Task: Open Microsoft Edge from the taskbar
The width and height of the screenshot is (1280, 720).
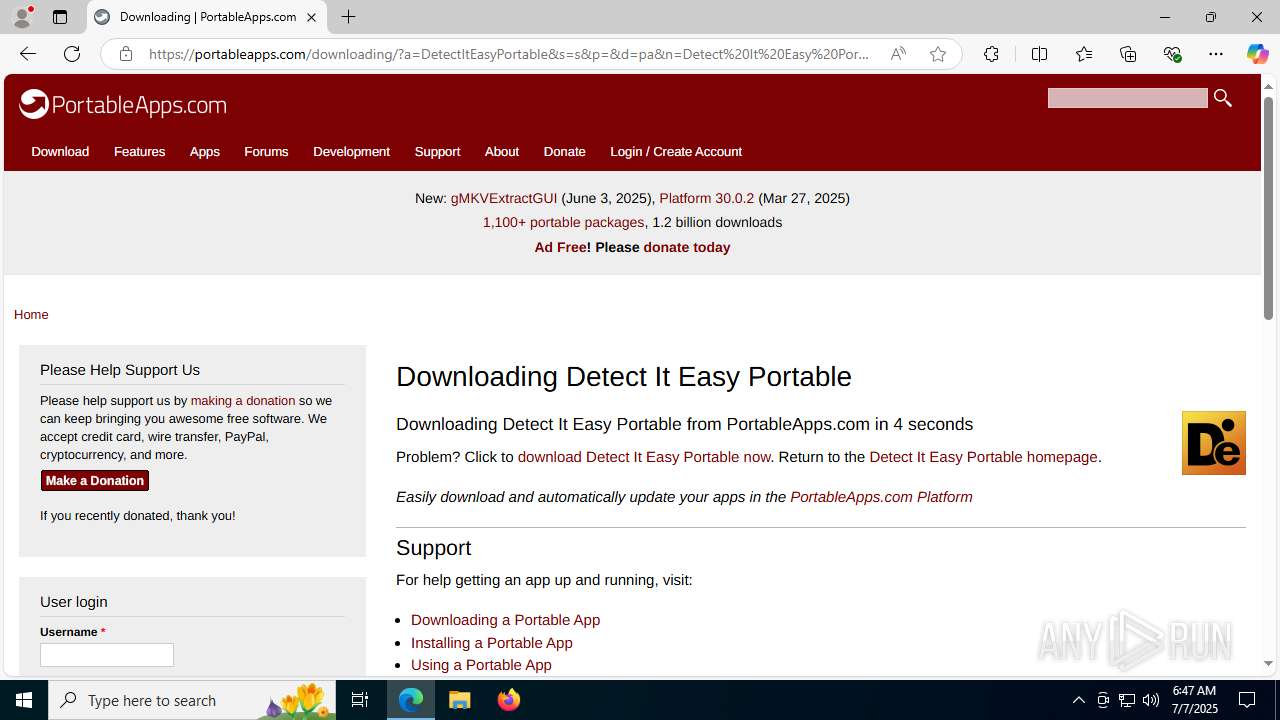Action: coord(411,700)
